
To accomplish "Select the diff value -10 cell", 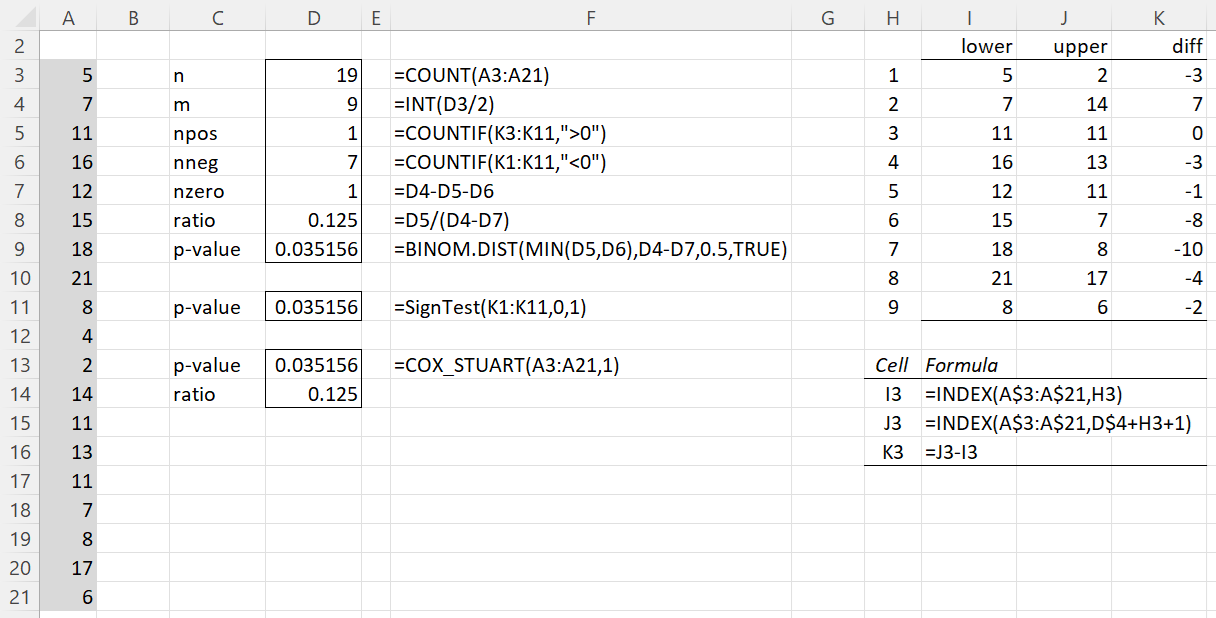I will tap(1175, 249).
